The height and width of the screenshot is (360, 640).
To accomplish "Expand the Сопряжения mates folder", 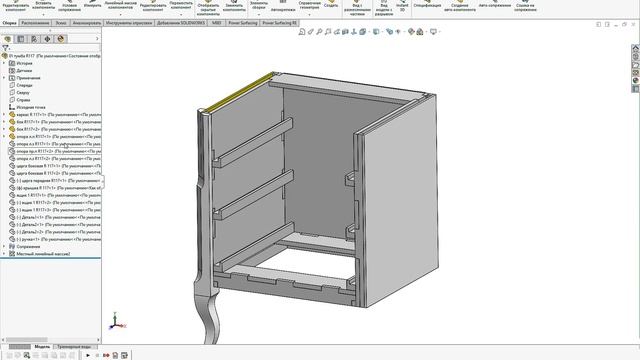I will coord(4,247).
